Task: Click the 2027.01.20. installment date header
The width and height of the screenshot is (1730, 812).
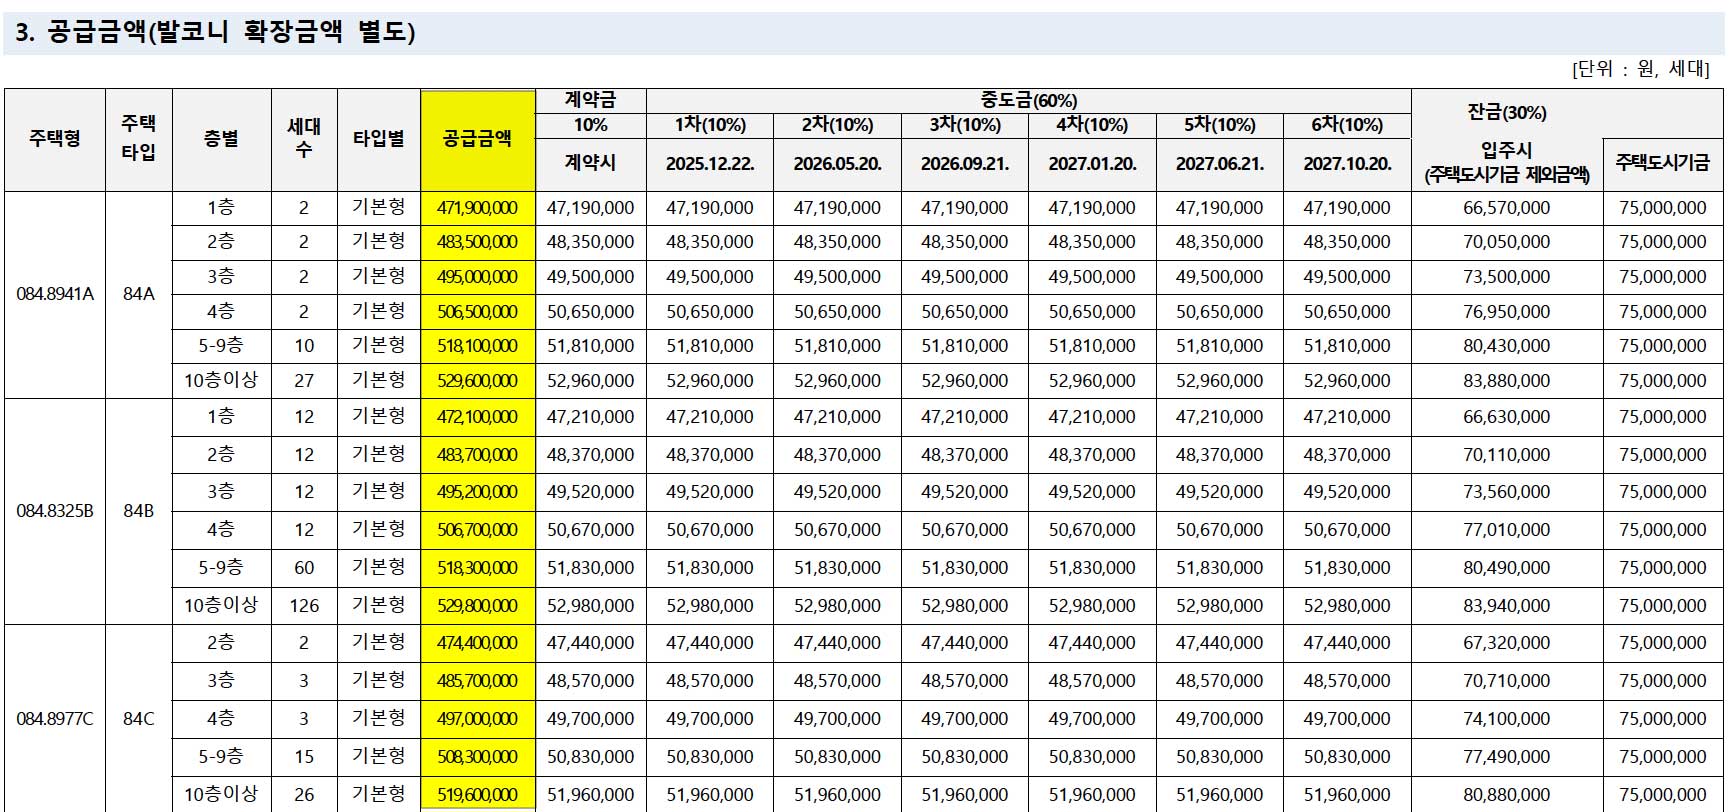Action: pos(1093,164)
